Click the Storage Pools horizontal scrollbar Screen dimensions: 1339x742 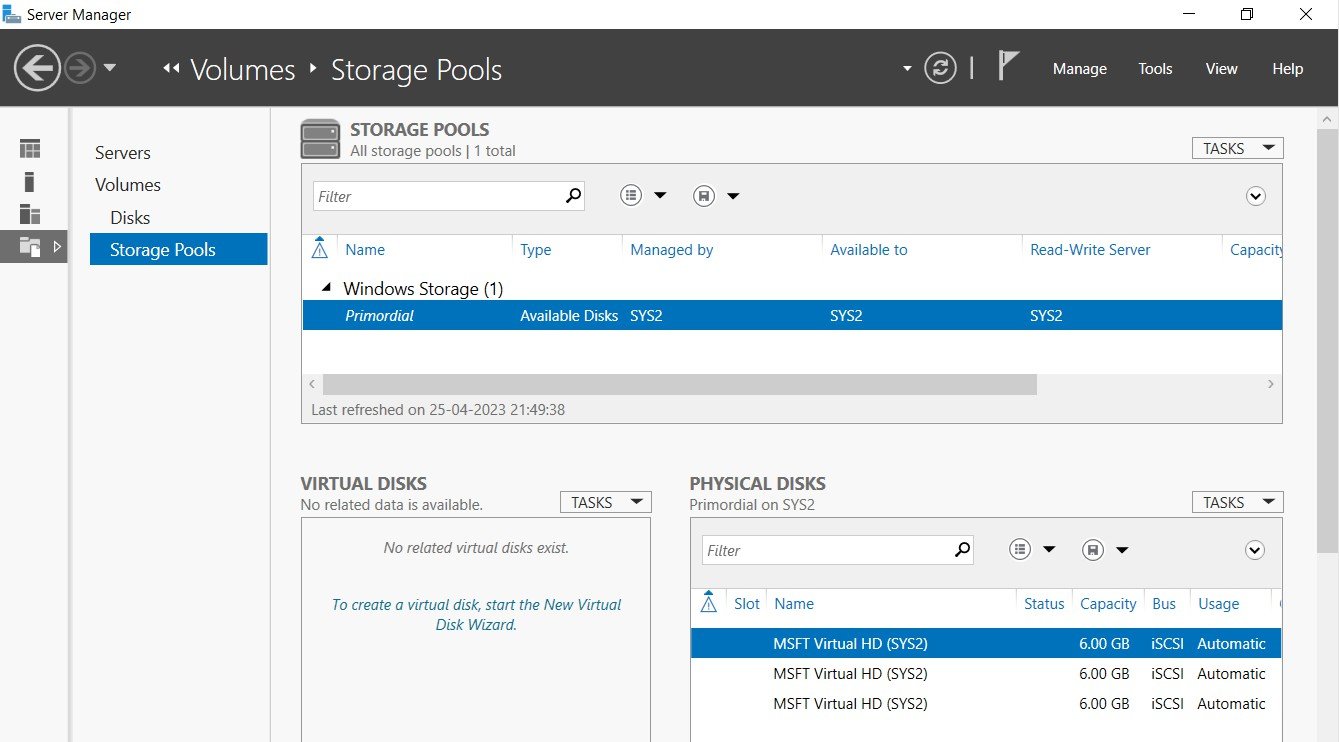680,384
